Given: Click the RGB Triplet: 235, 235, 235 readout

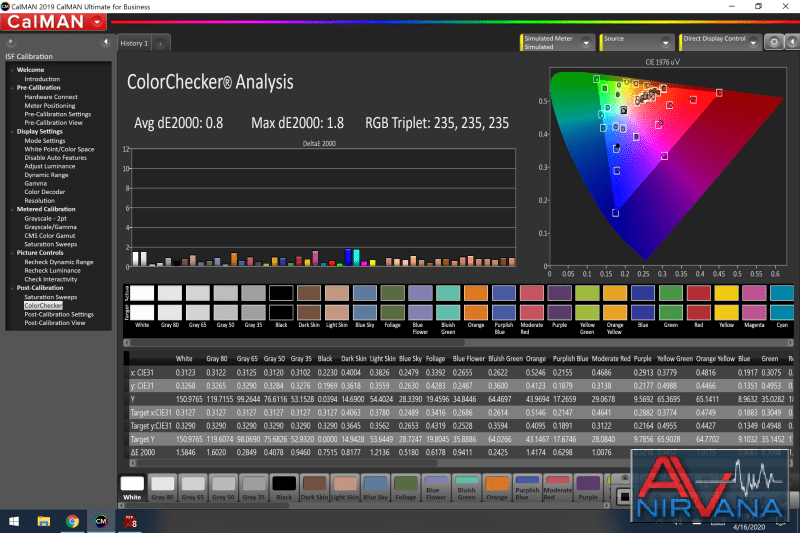Looking at the screenshot, I should (x=437, y=123).
